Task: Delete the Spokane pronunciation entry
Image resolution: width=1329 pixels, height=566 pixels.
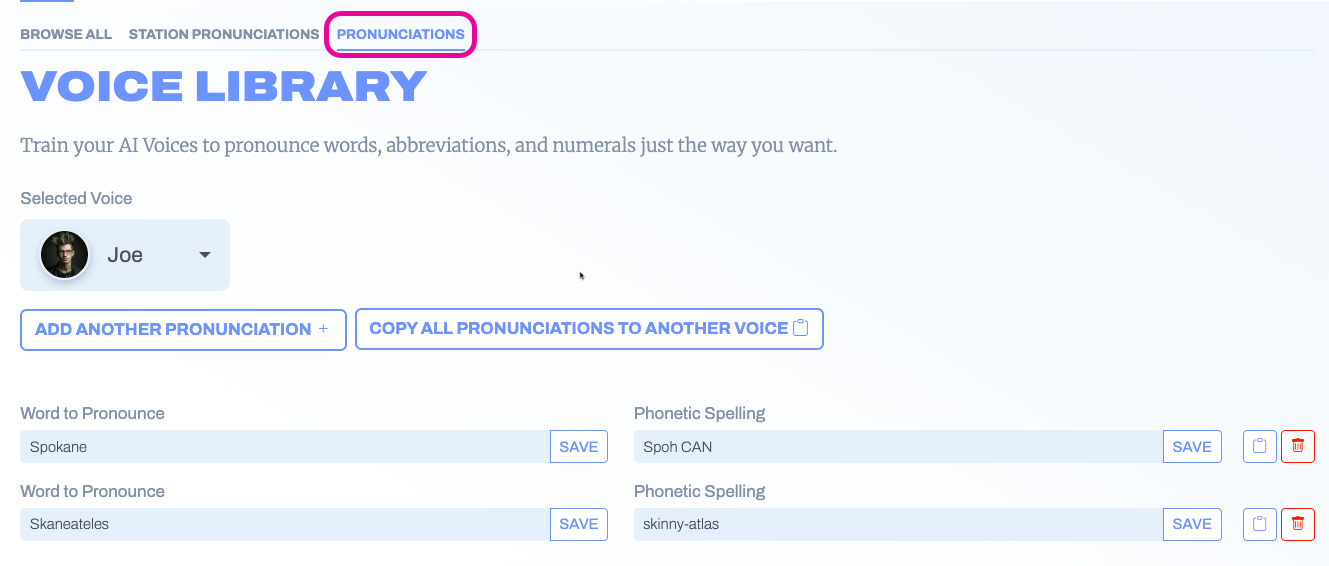Action: 1297,446
